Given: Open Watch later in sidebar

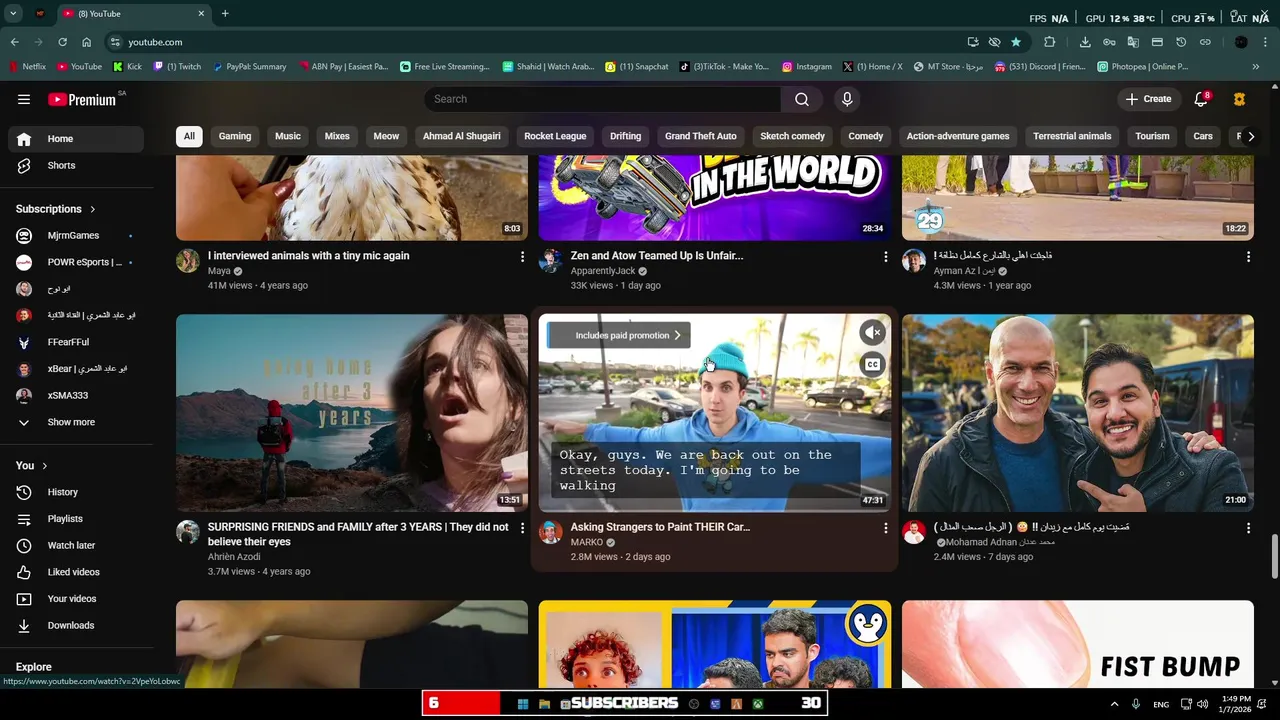Looking at the screenshot, I should pyautogui.click(x=76, y=545).
